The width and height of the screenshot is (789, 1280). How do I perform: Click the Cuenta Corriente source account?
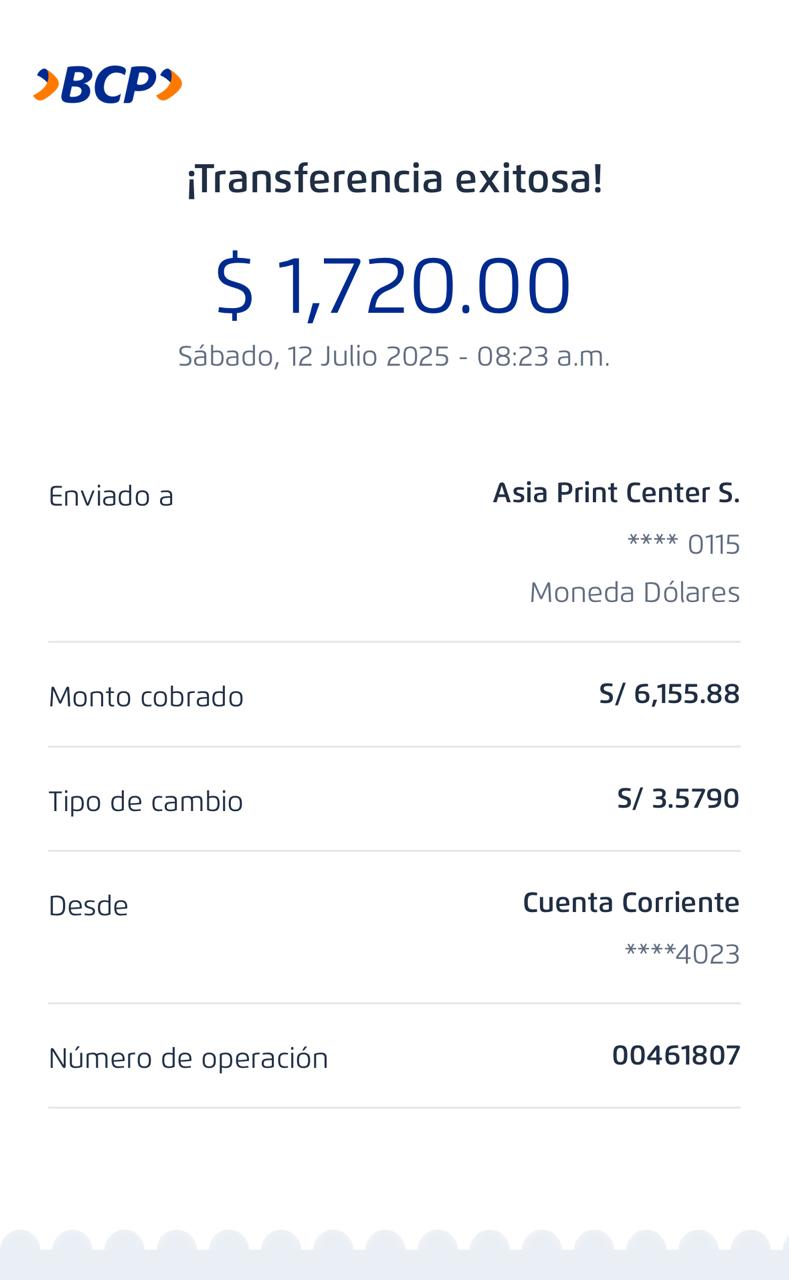[631, 903]
